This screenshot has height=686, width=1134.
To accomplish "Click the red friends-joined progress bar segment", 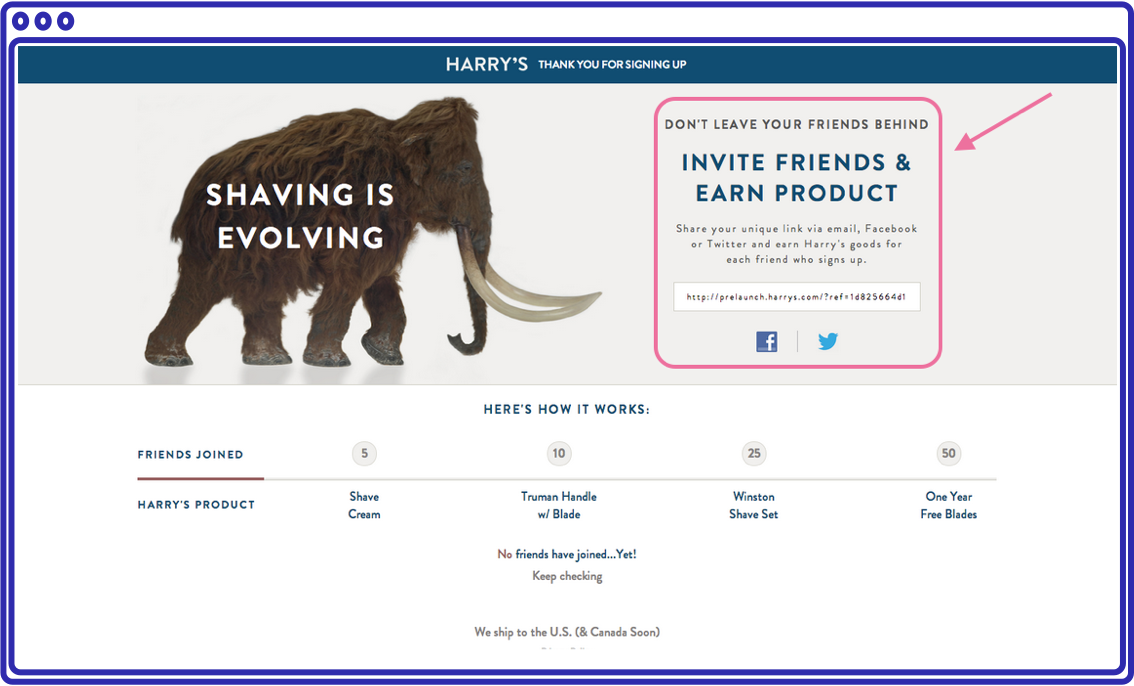I will [x=200, y=479].
